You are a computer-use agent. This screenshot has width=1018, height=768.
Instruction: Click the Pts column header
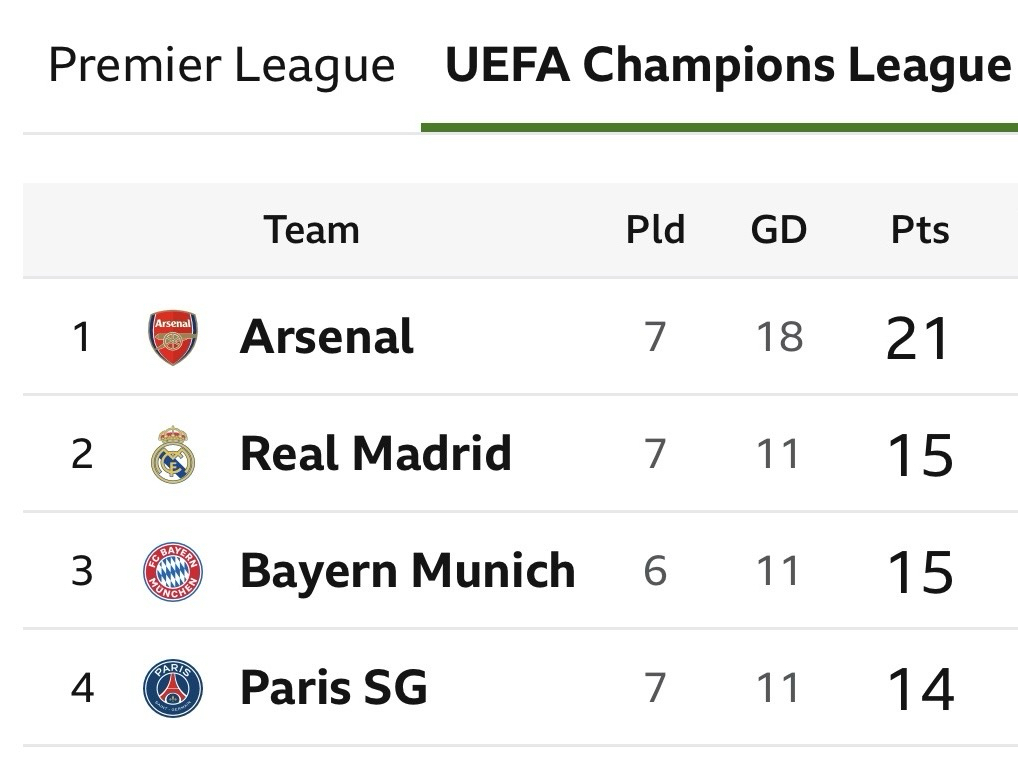(919, 230)
